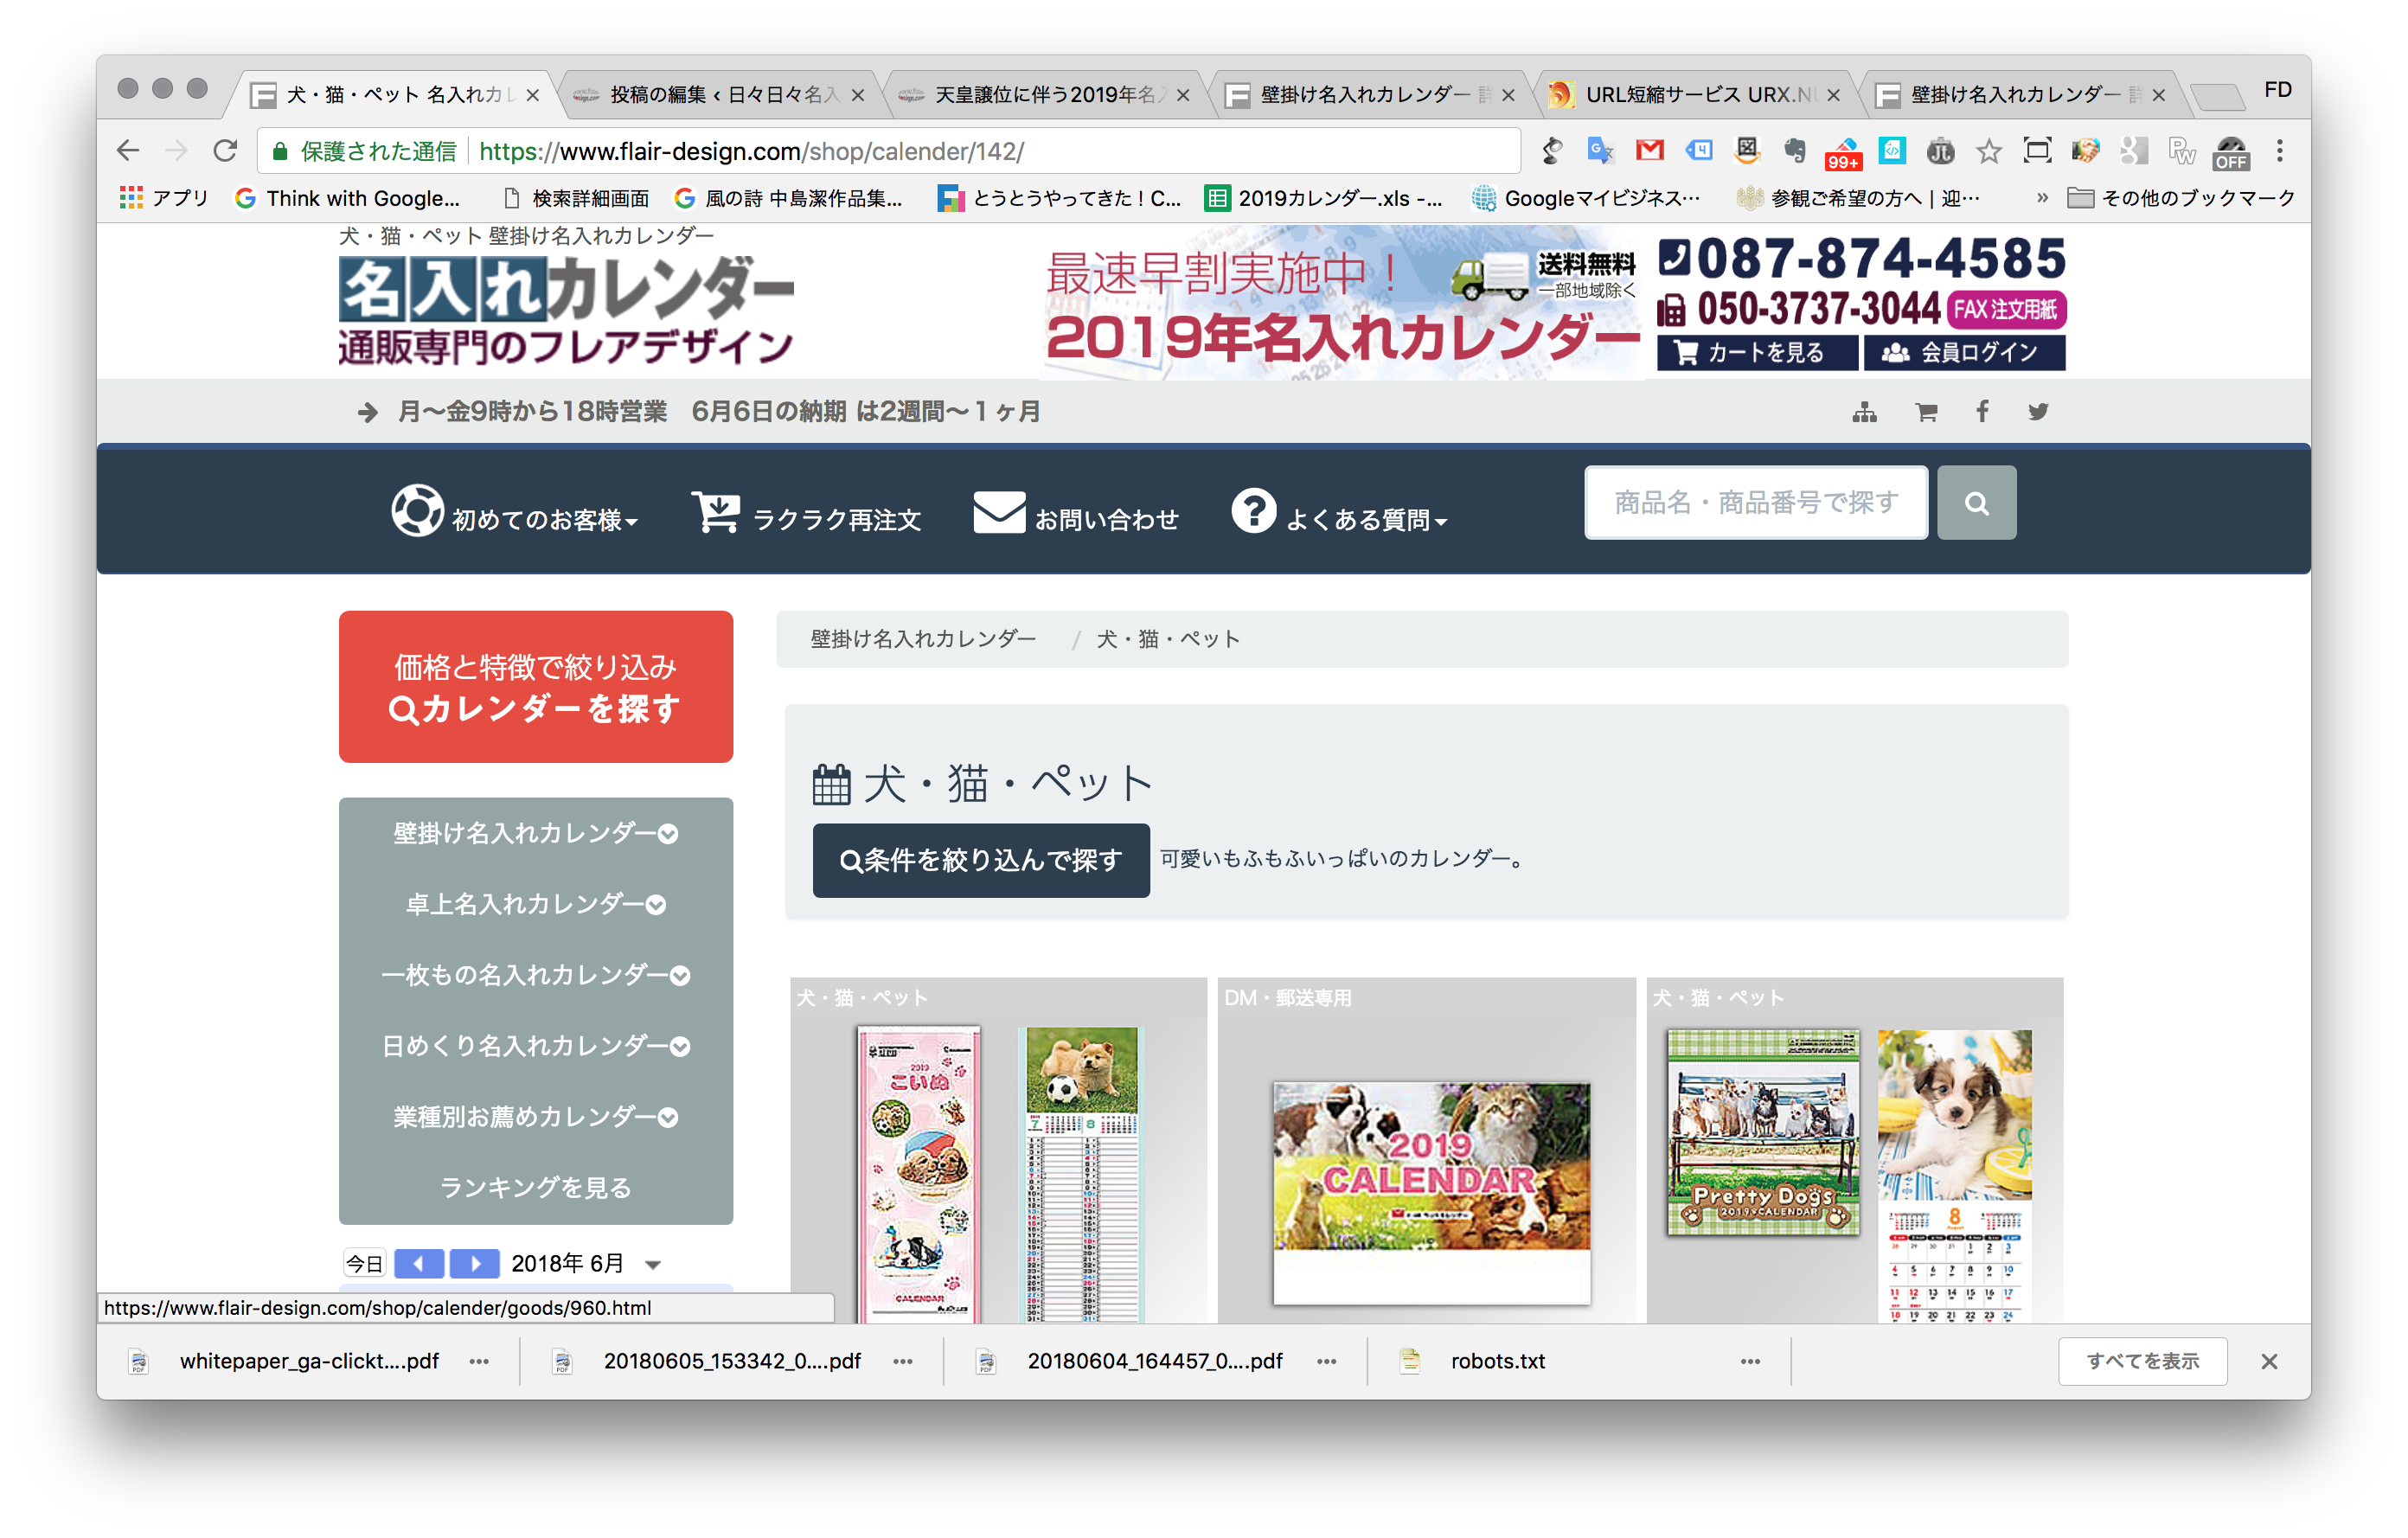Open options for 20180605_153342 pdf download
Screen dimensions: 2408x1538
point(903,1361)
